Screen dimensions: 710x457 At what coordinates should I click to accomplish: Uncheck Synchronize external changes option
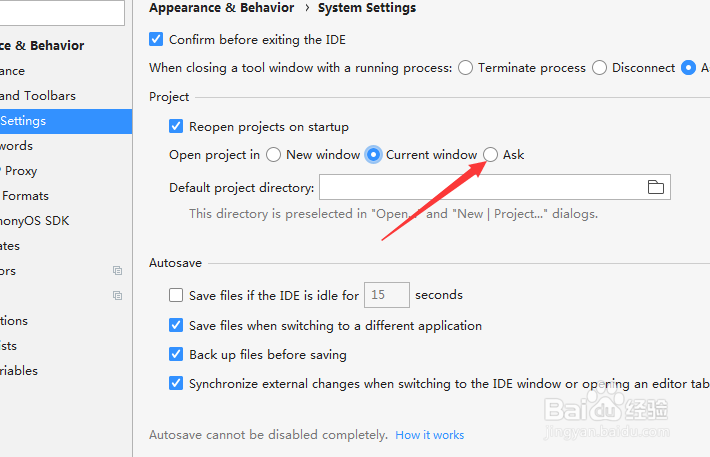[x=177, y=383]
